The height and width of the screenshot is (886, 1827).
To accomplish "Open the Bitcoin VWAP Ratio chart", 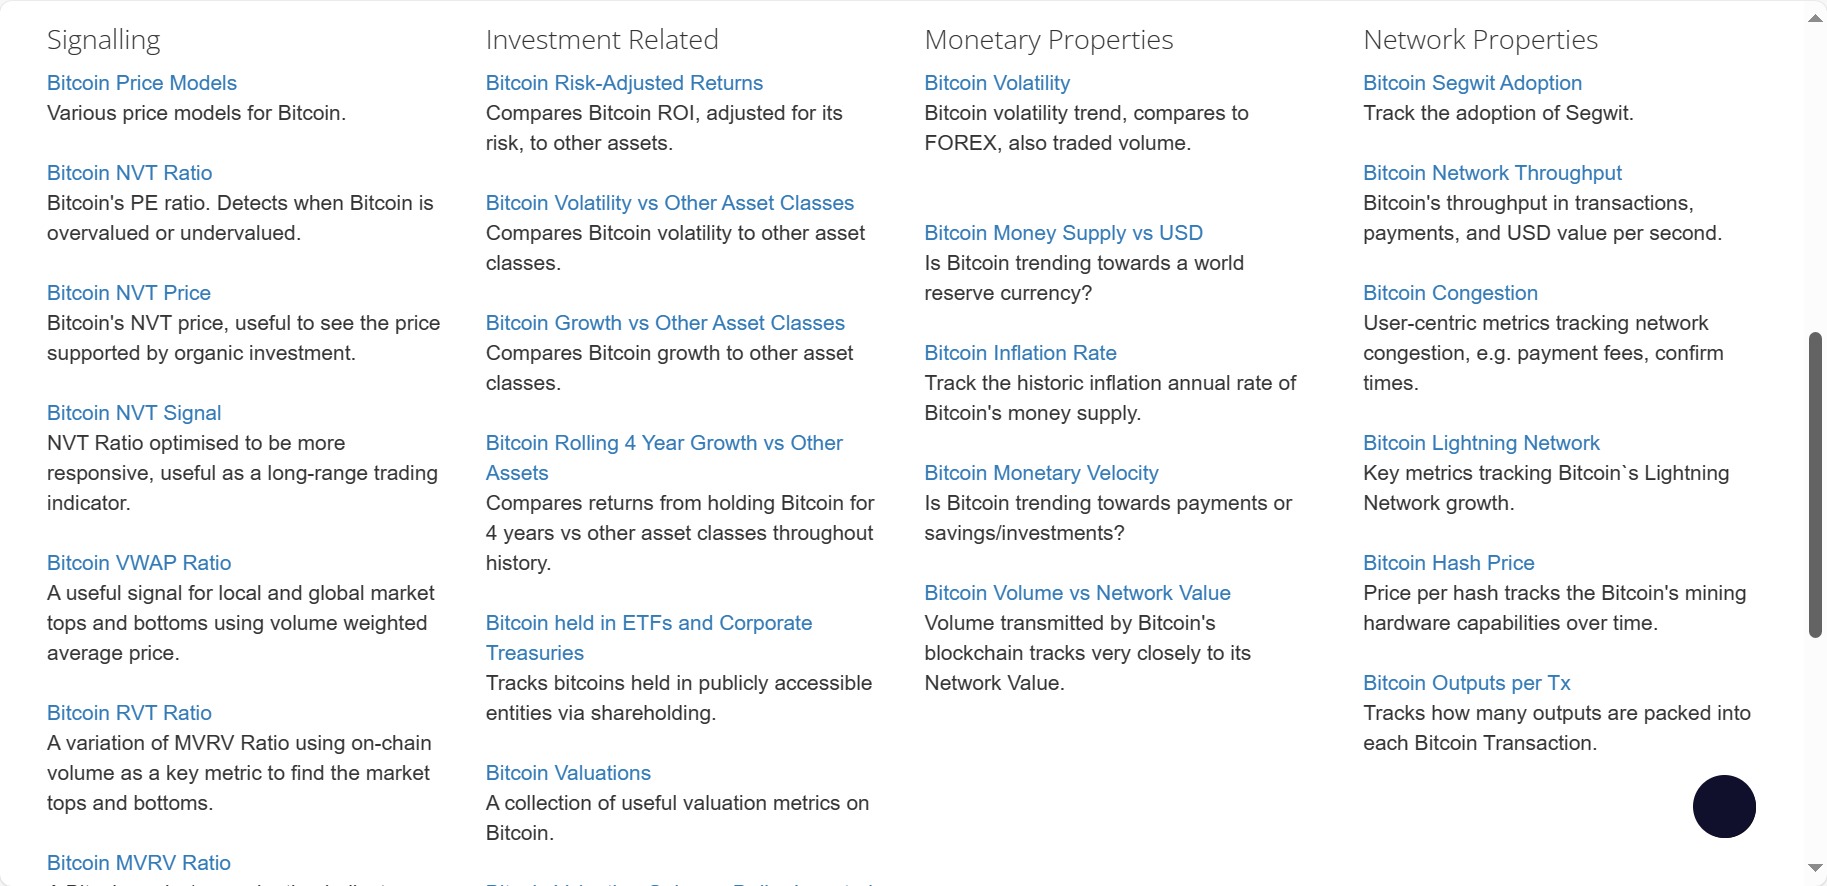I will (x=138, y=563).
